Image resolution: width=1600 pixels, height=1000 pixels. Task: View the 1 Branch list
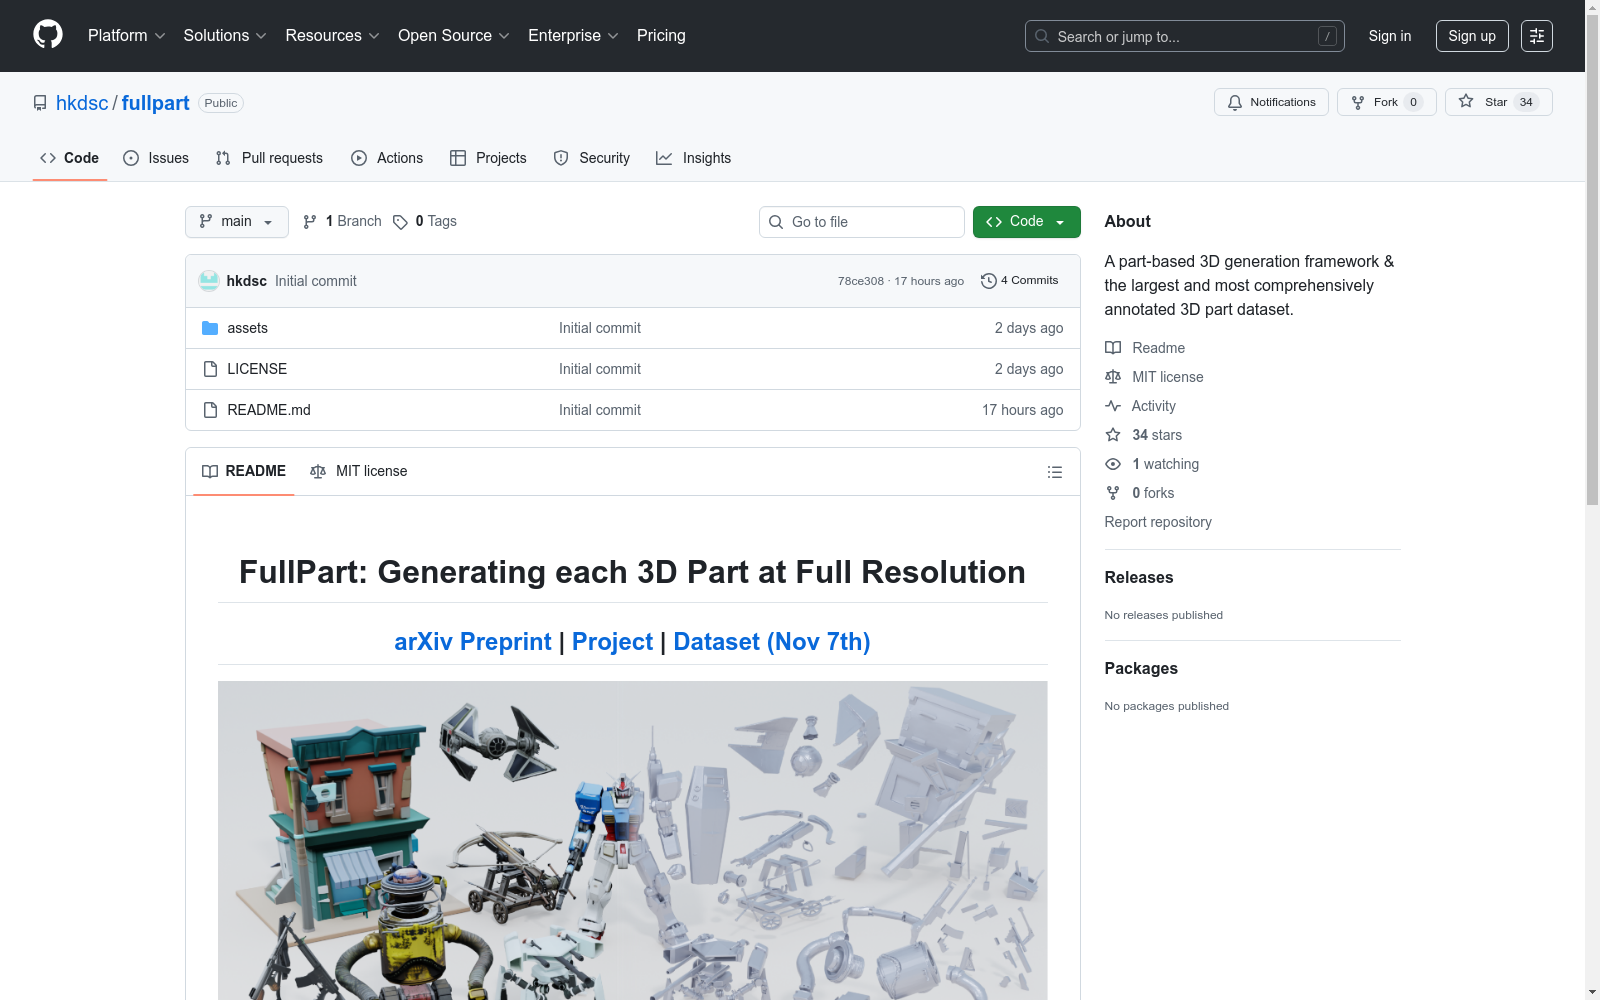coord(342,222)
